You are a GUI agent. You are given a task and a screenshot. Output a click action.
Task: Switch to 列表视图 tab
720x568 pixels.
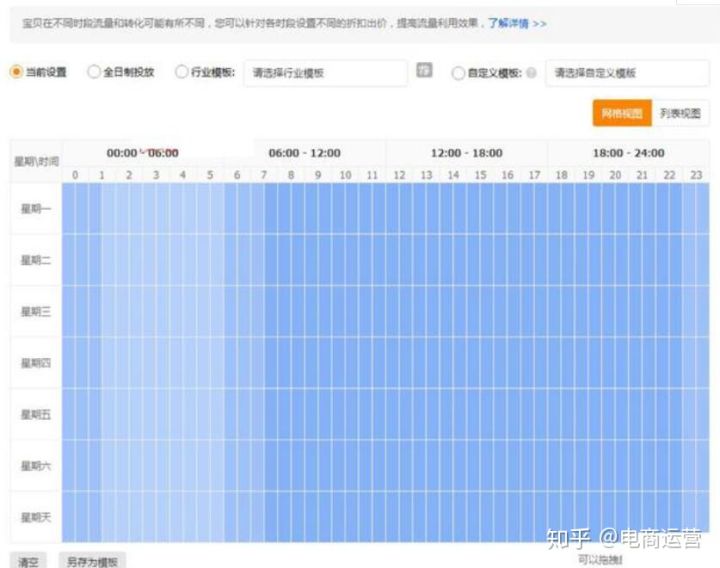pos(680,114)
